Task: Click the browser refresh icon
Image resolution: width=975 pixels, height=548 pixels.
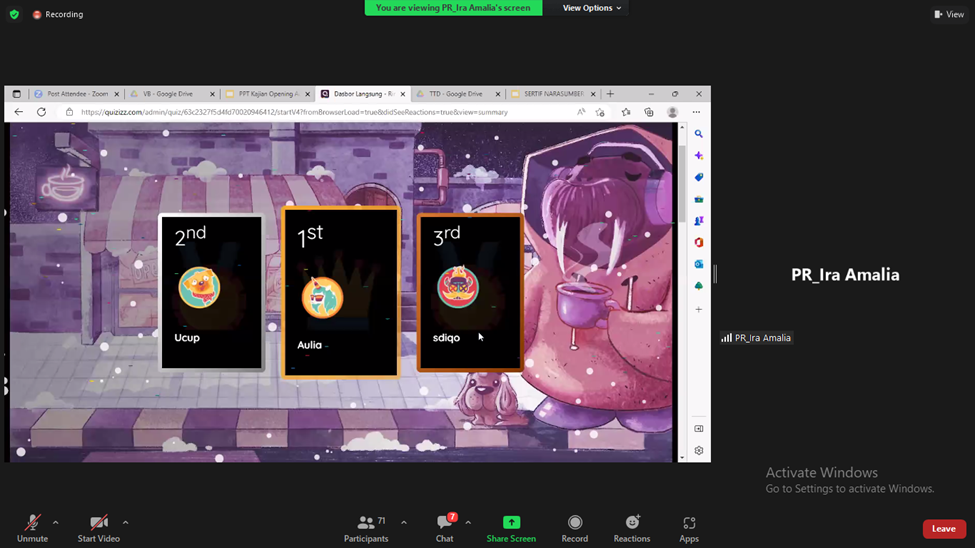Action: (x=41, y=112)
